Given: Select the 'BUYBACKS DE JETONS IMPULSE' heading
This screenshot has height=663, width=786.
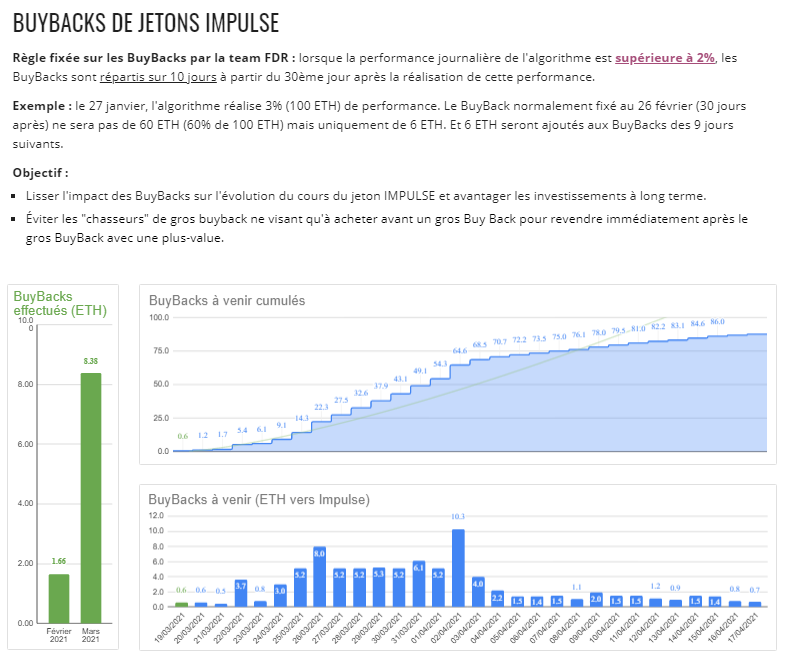Looking at the screenshot, I should tap(145, 23).
